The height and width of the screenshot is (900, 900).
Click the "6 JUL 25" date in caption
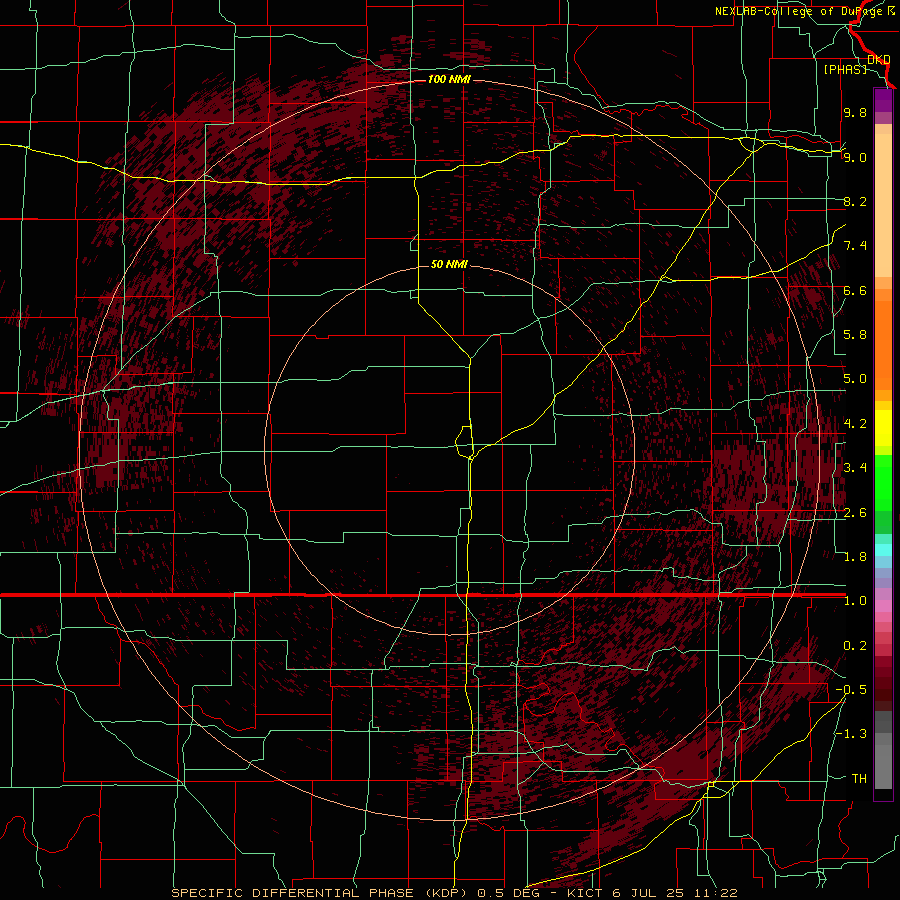pos(646,893)
